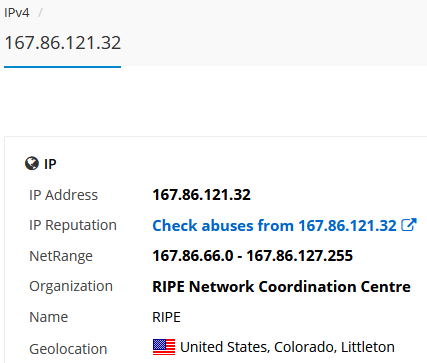Click the IP Address field label
This screenshot has width=427, height=363.
click(x=63, y=195)
